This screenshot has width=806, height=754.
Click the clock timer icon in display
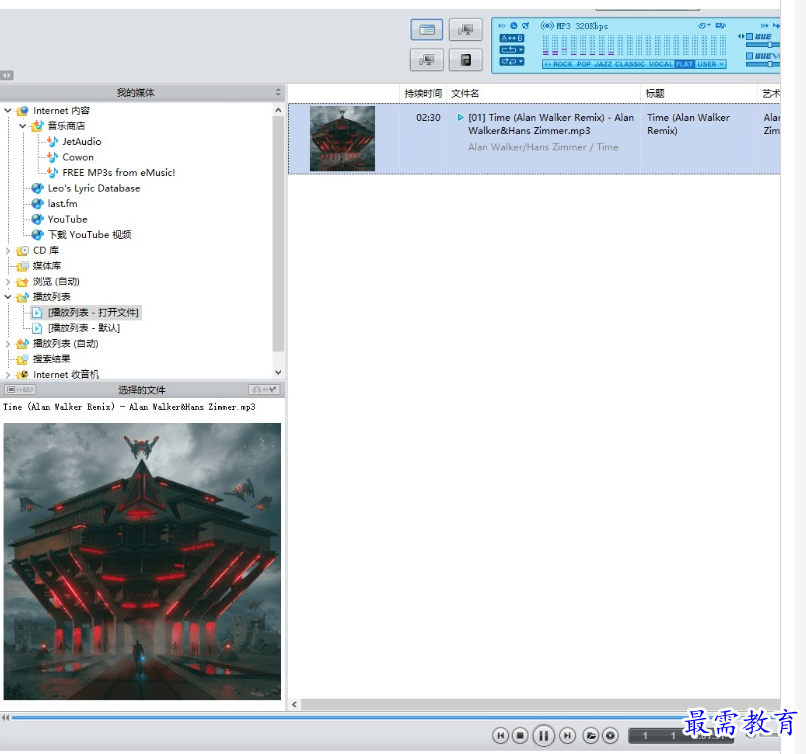pos(514,25)
